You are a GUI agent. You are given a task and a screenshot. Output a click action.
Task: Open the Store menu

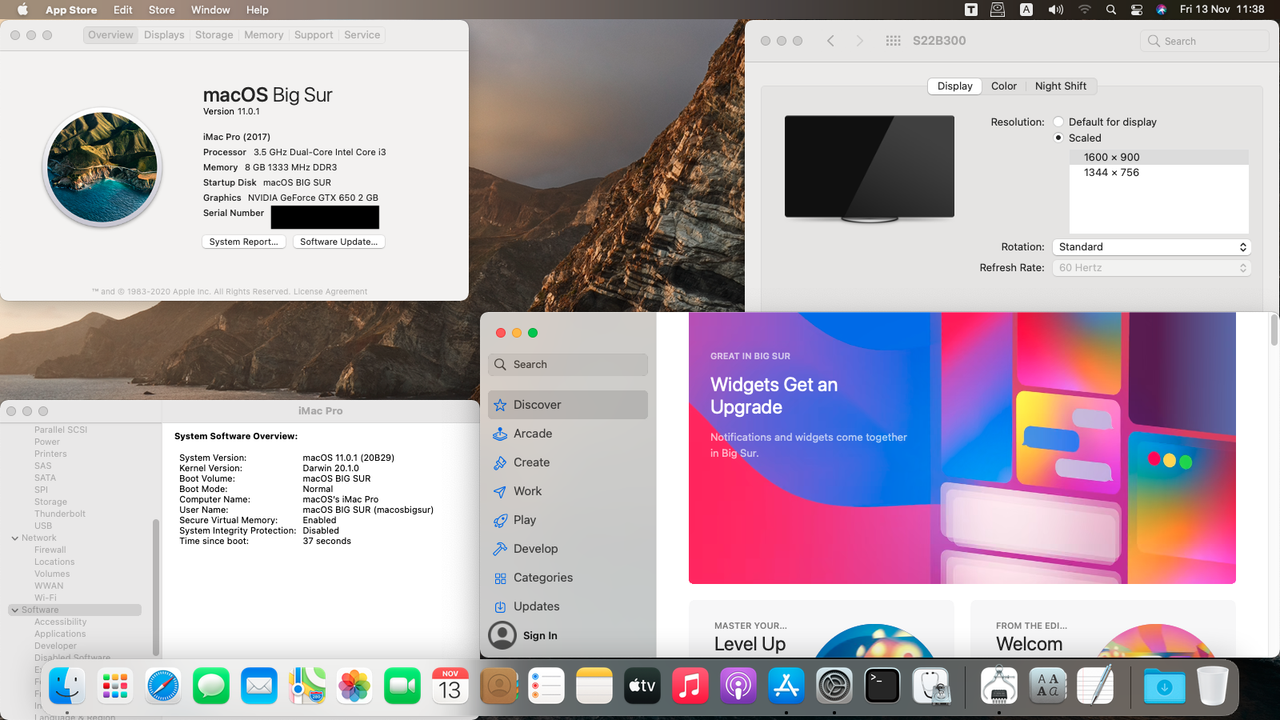click(161, 10)
